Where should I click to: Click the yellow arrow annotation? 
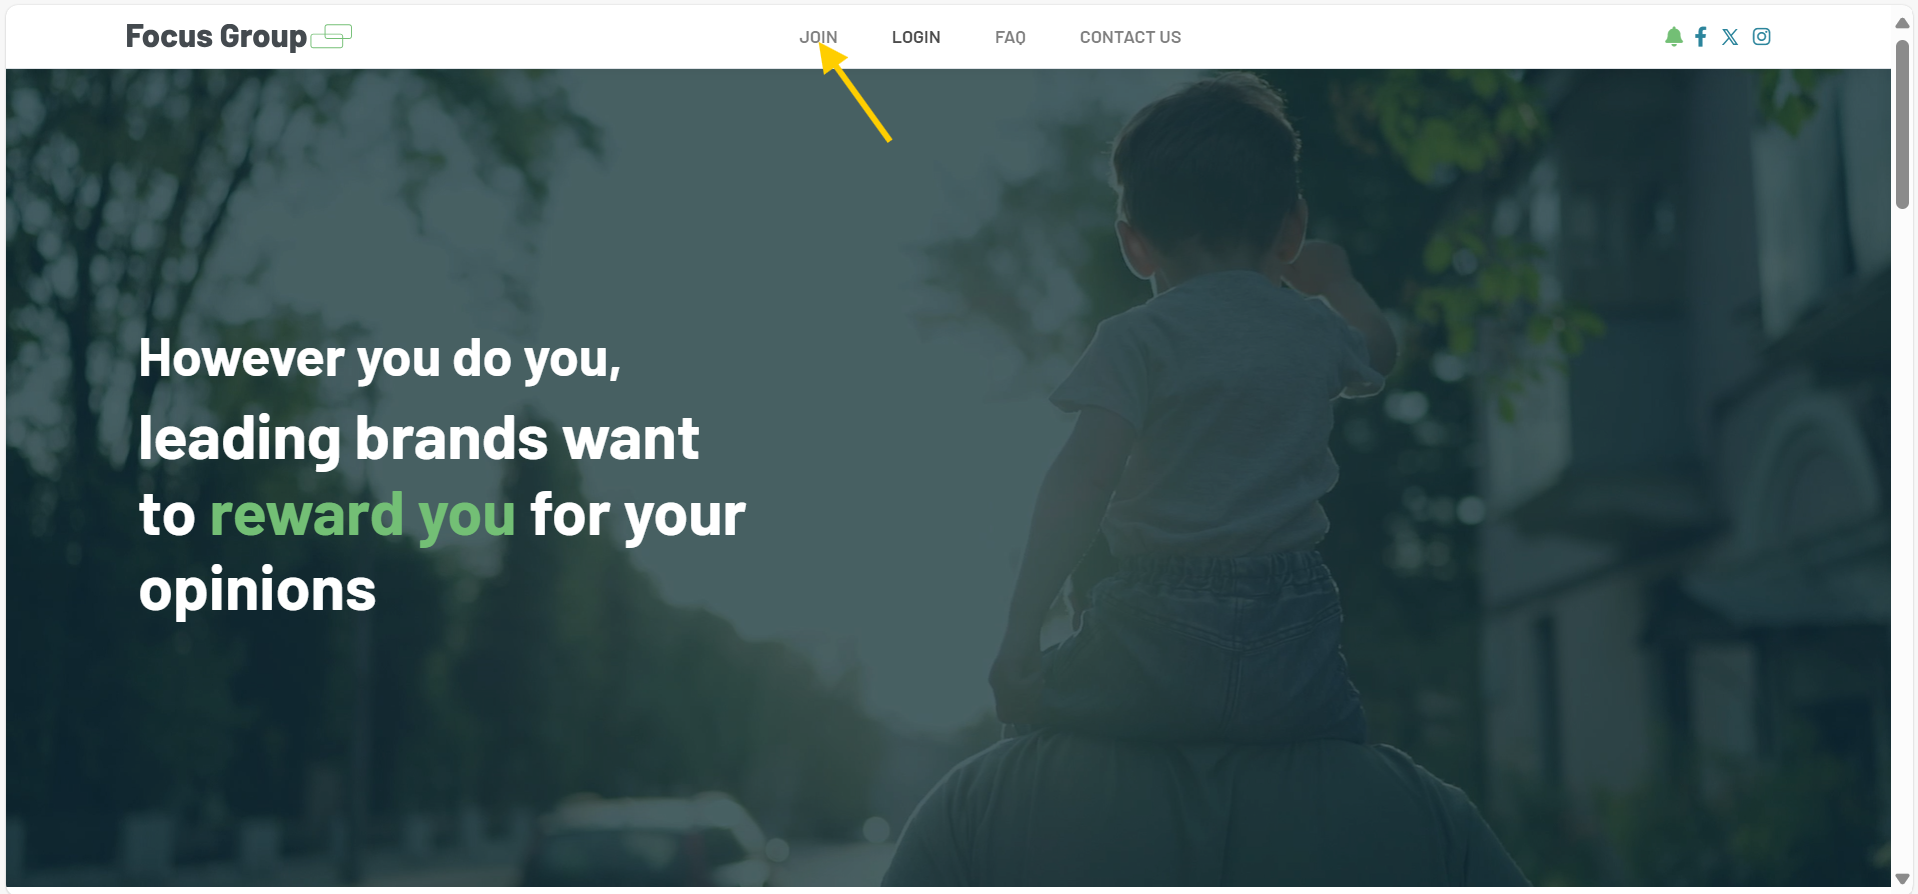point(855,93)
